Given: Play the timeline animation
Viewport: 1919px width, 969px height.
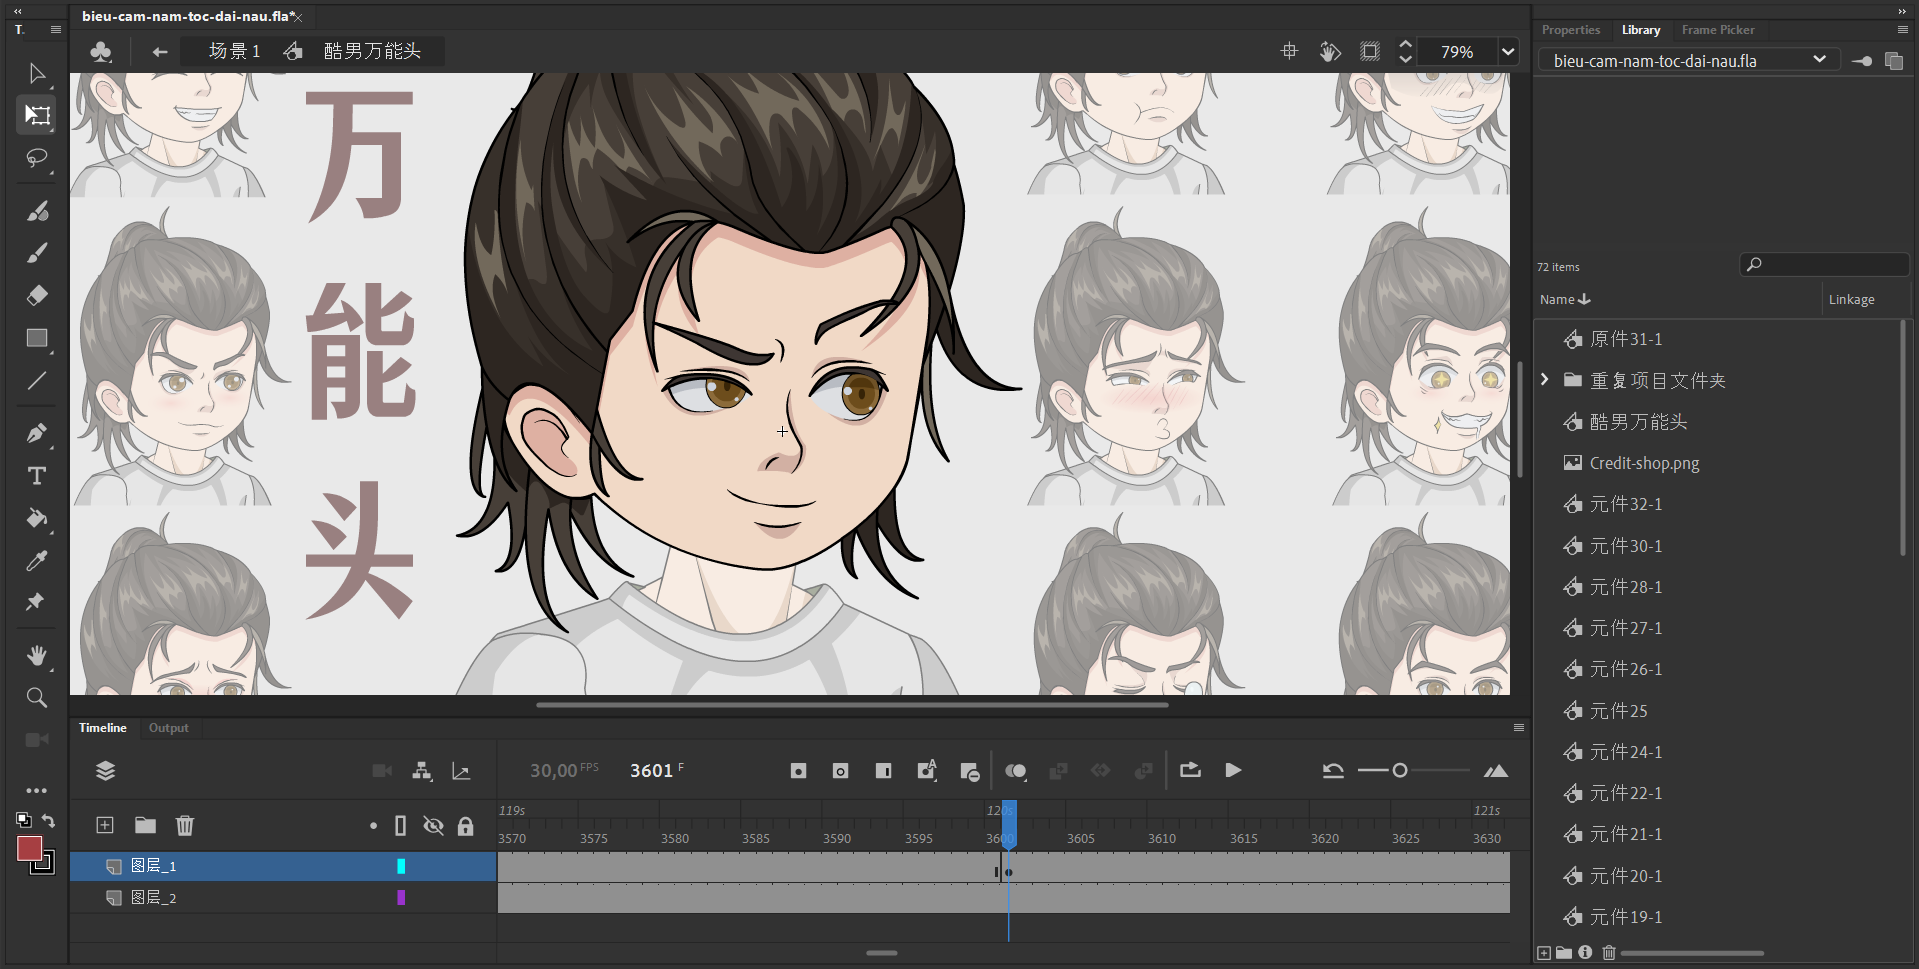Looking at the screenshot, I should tap(1233, 771).
